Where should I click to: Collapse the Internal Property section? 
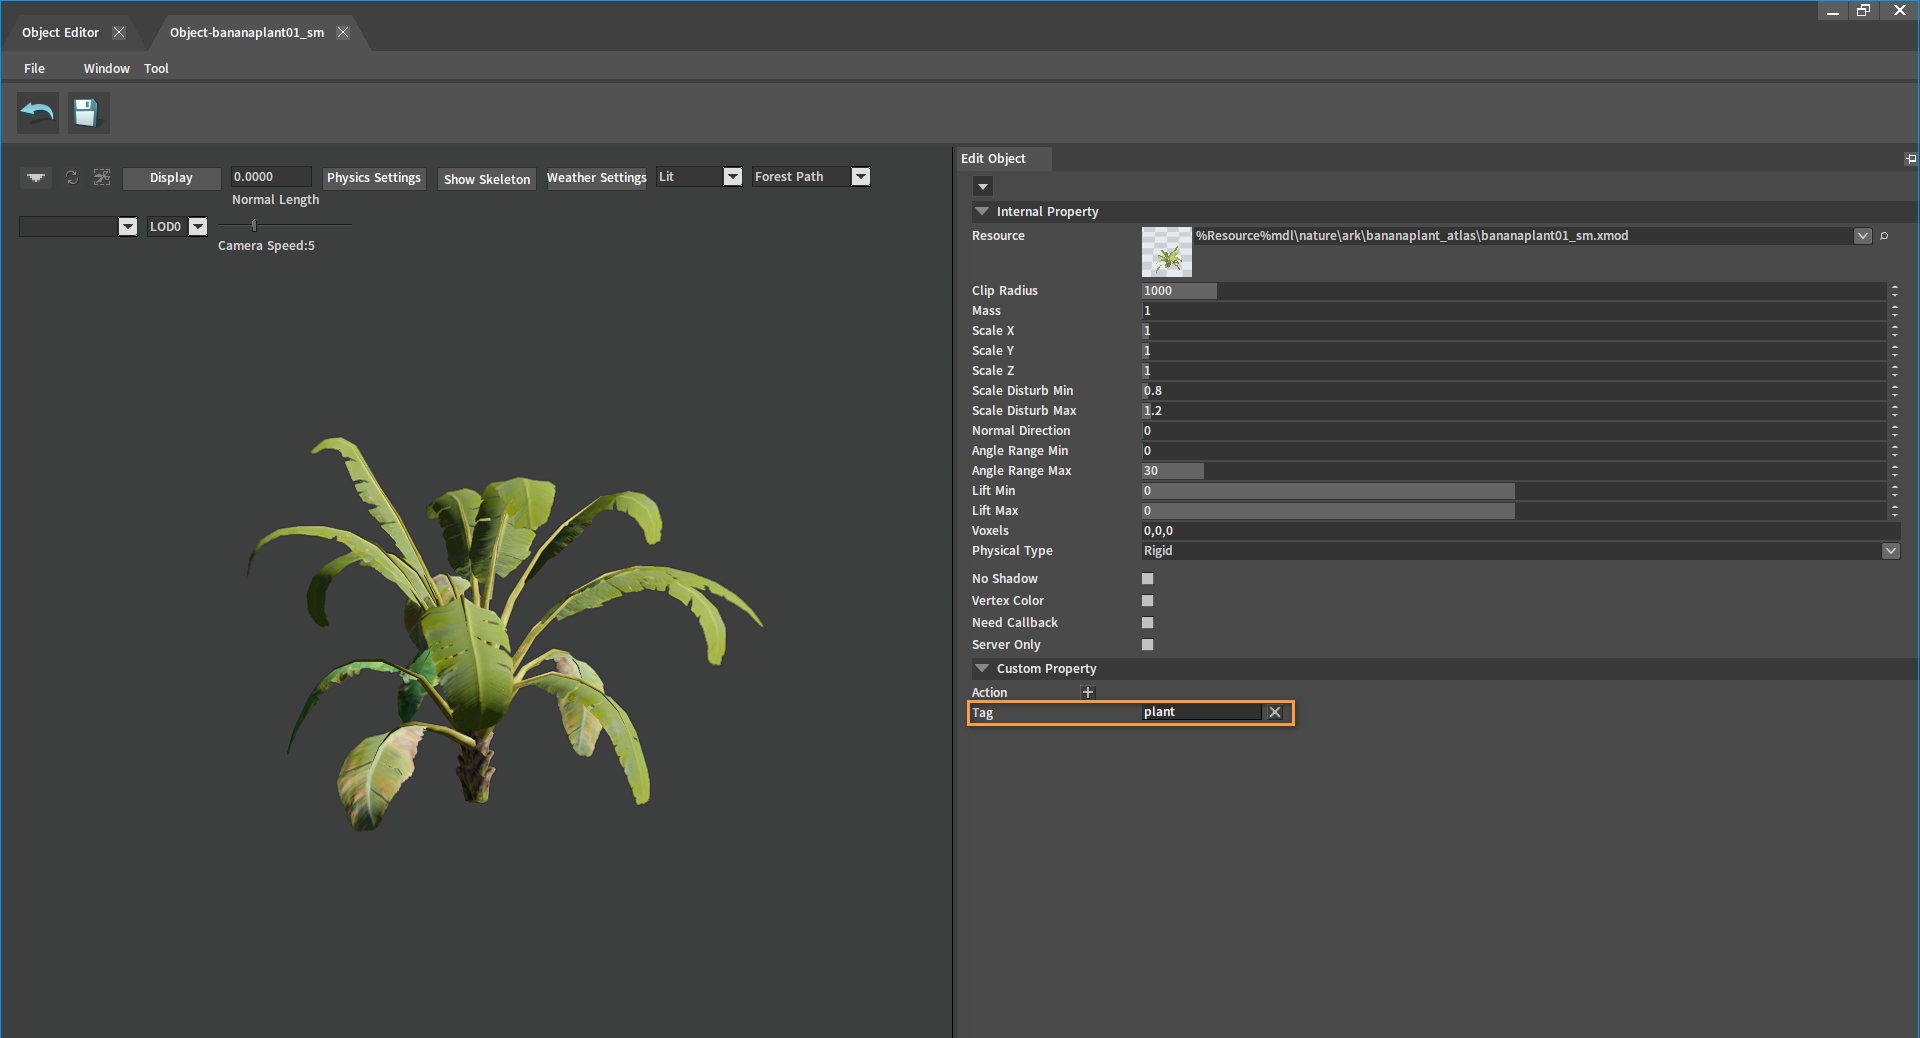click(x=982, y=212)
